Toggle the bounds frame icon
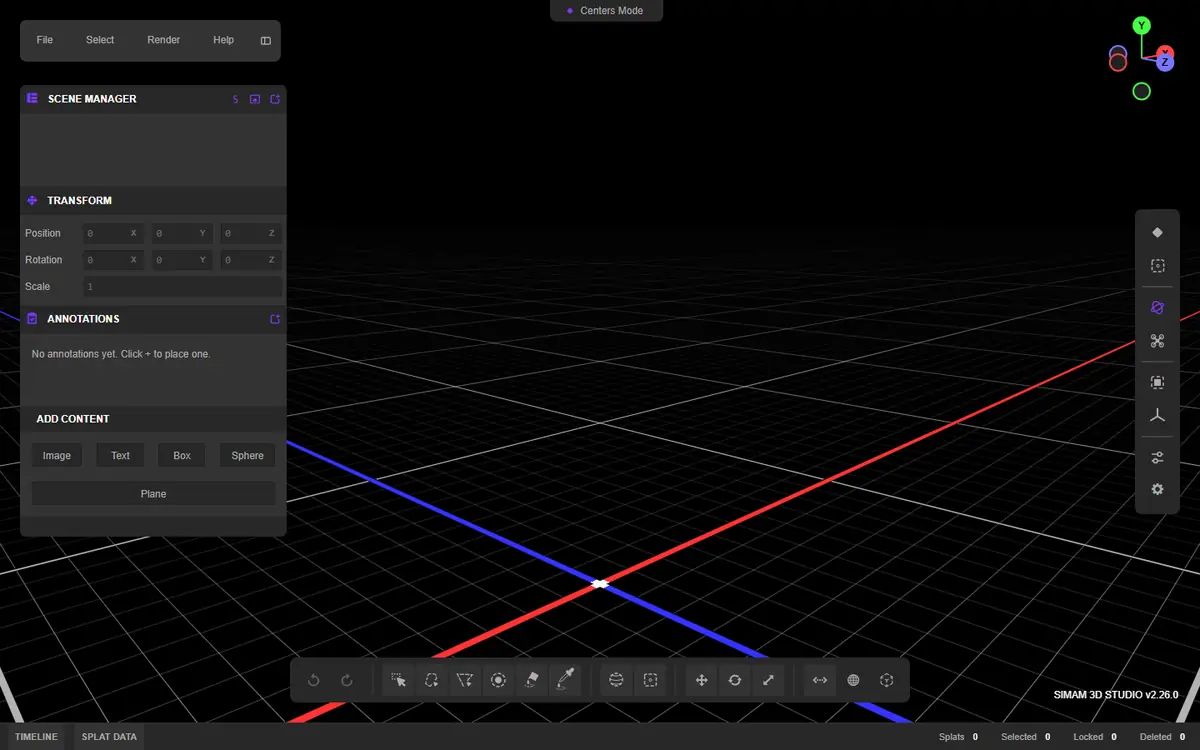 click(x=1157, y=382)
